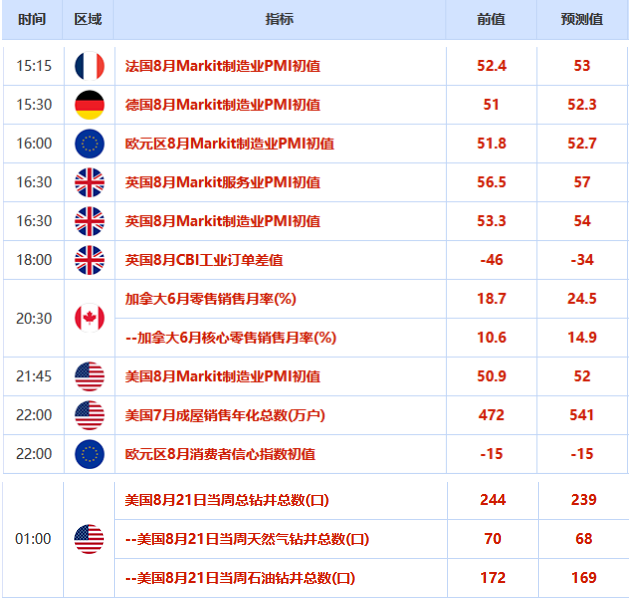Click the 472 previous value for US home sales
Viewport: 630px width, 598px height.
click(492, 415)
